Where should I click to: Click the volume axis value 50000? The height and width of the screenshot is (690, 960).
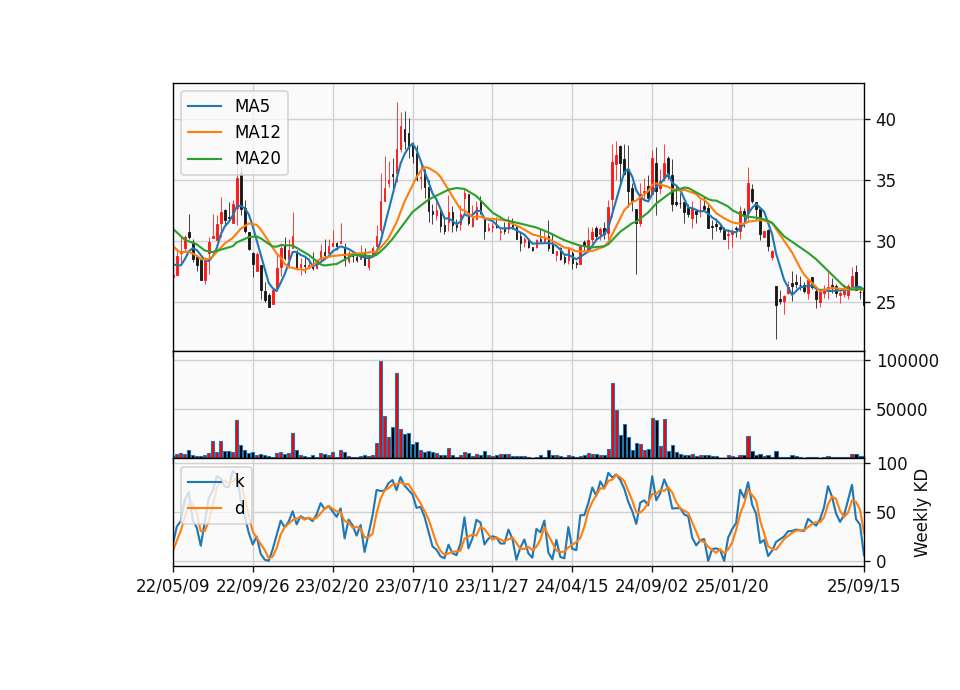(902, 410)
